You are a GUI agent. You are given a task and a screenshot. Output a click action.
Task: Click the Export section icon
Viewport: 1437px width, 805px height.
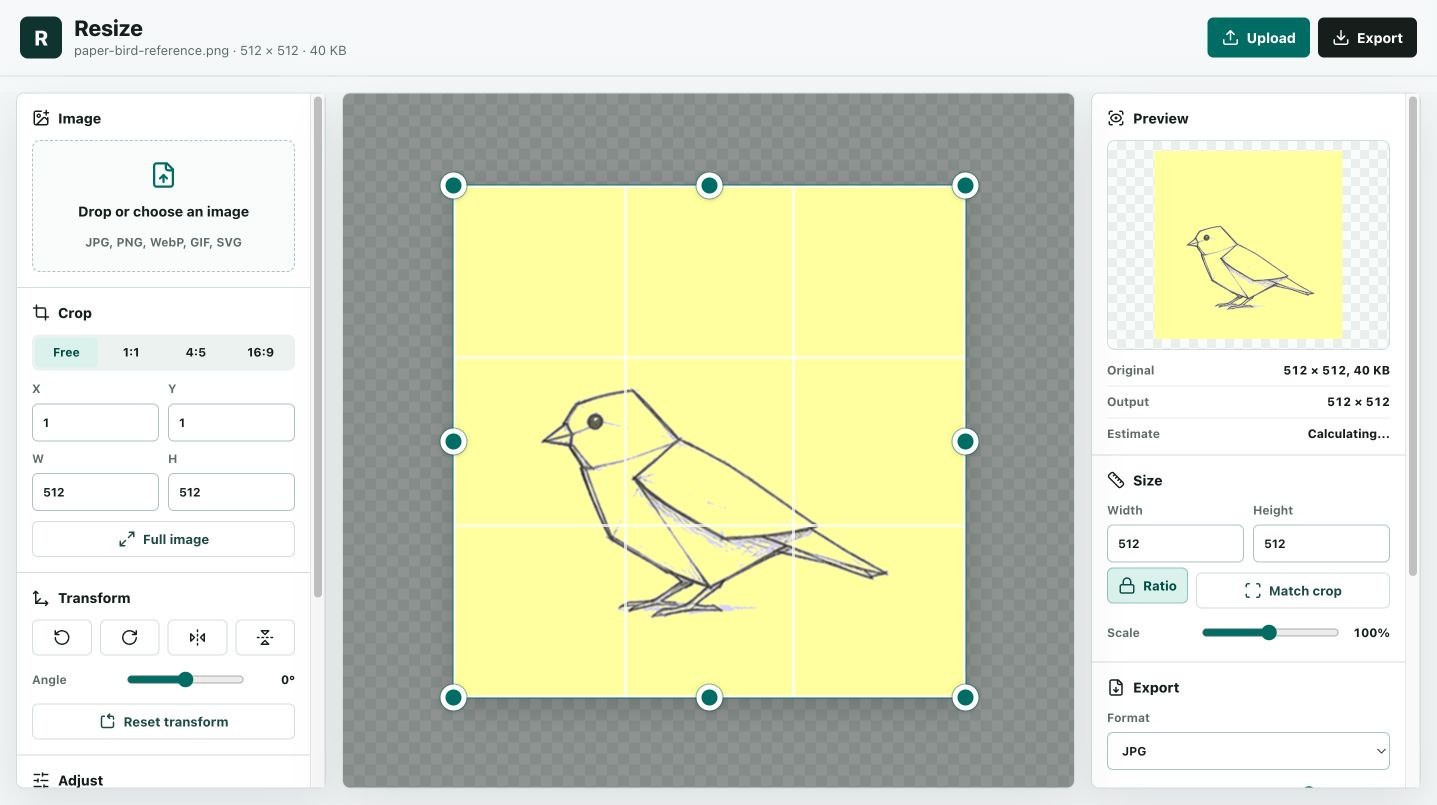point(1116,687)
